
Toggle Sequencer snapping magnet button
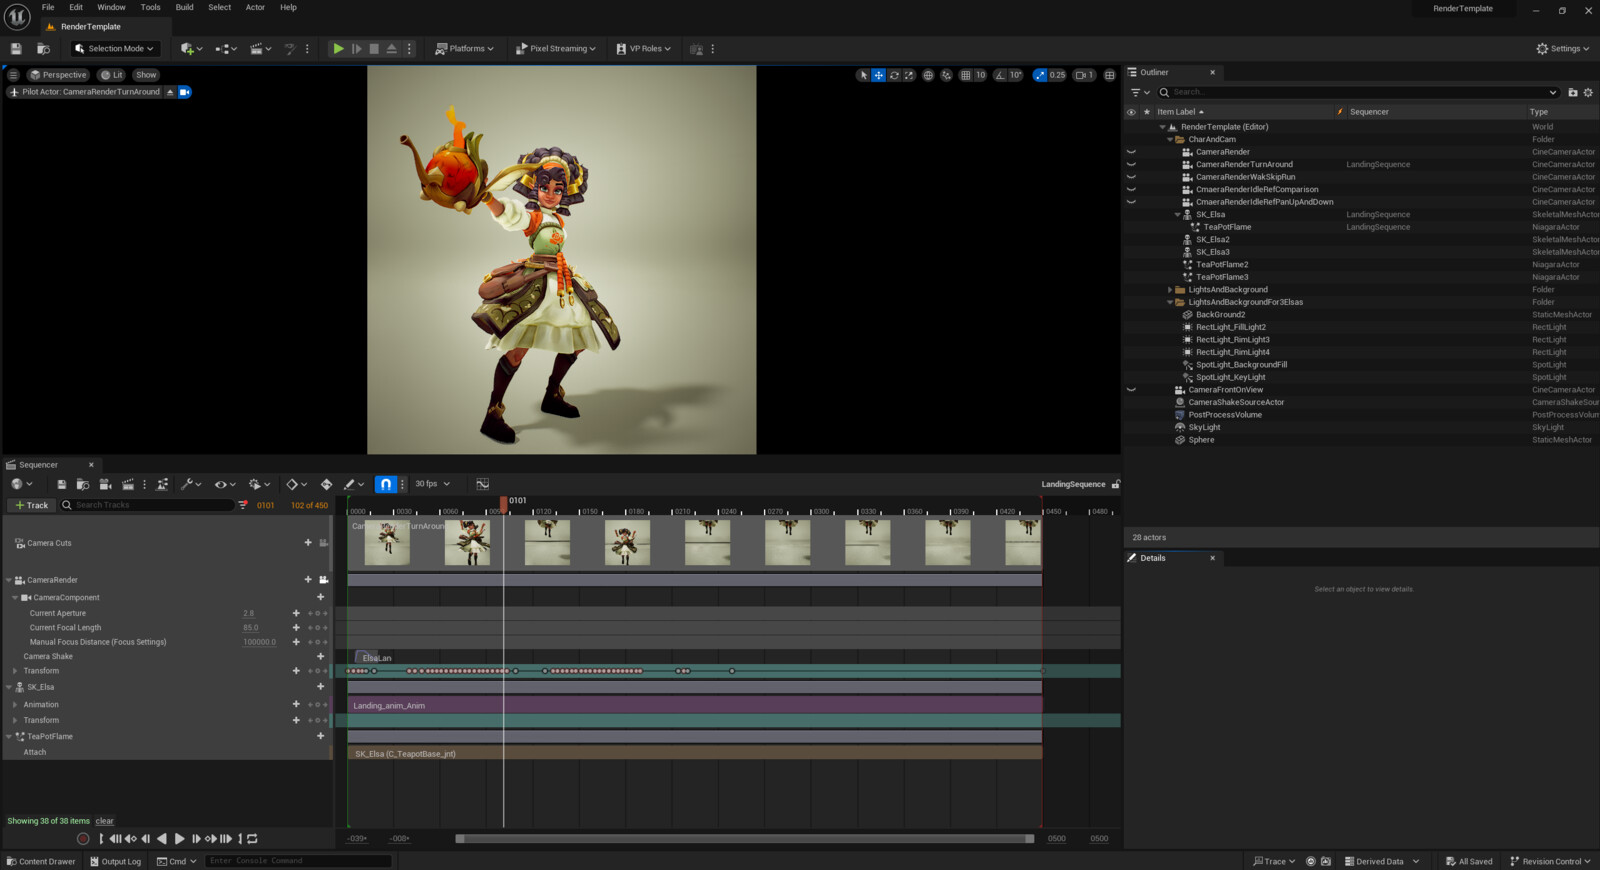point(385,484)
